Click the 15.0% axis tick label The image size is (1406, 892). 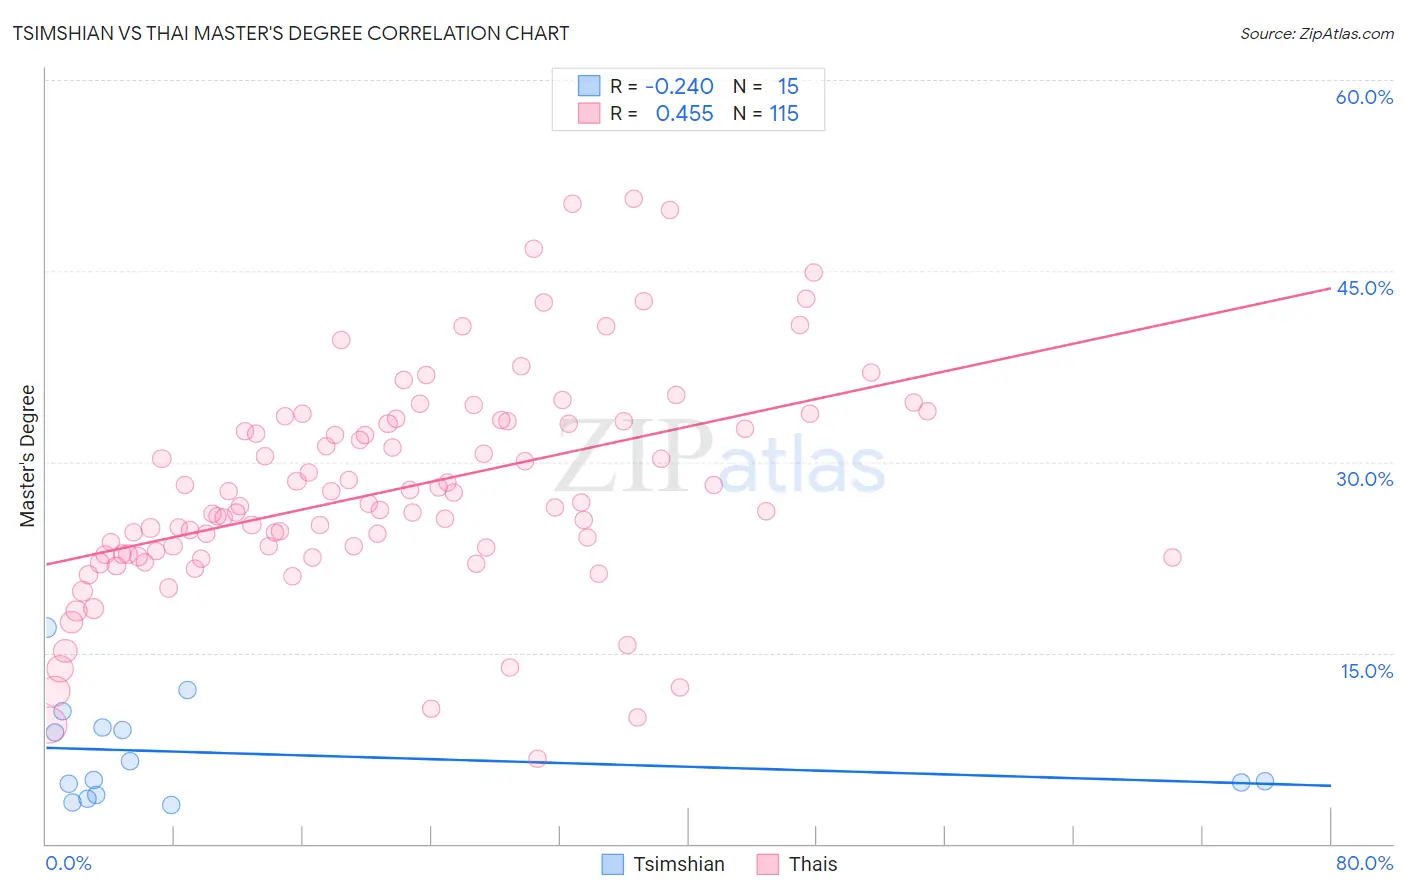(1366, 671)
